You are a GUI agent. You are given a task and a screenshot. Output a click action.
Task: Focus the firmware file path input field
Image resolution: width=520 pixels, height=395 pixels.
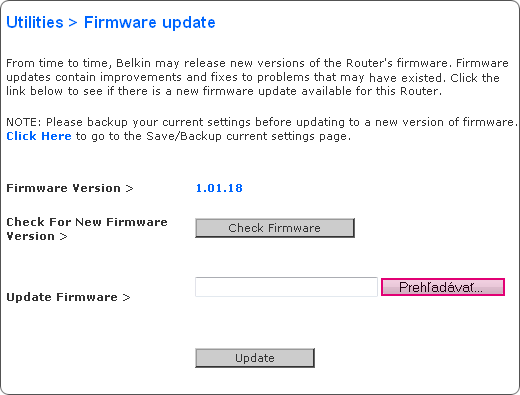286,287
